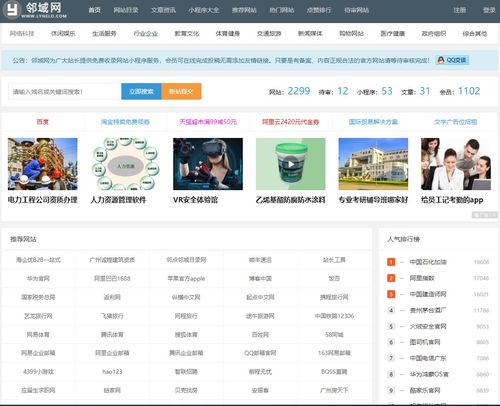Open 中国铁路12306 in recommended sites
This screenshot has height=406, width=500.
tap(334, 316)
